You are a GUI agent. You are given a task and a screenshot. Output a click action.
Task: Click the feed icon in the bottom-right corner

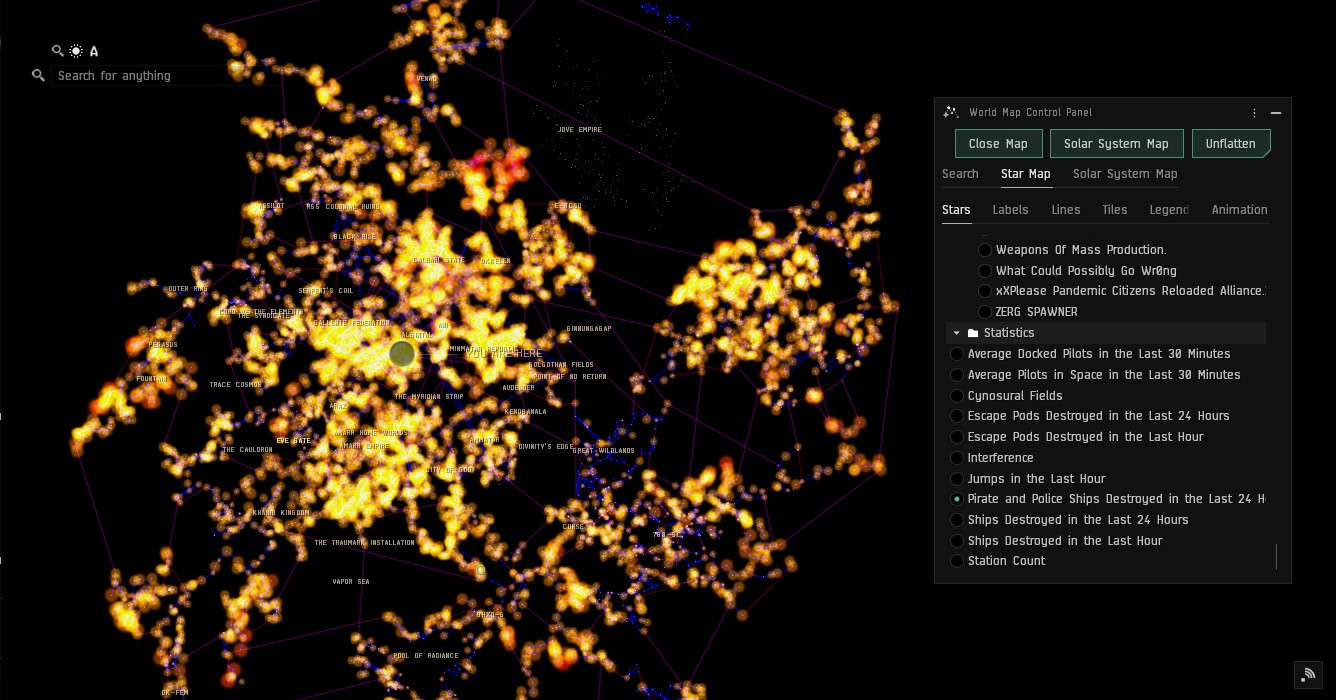click(1308, 675)
